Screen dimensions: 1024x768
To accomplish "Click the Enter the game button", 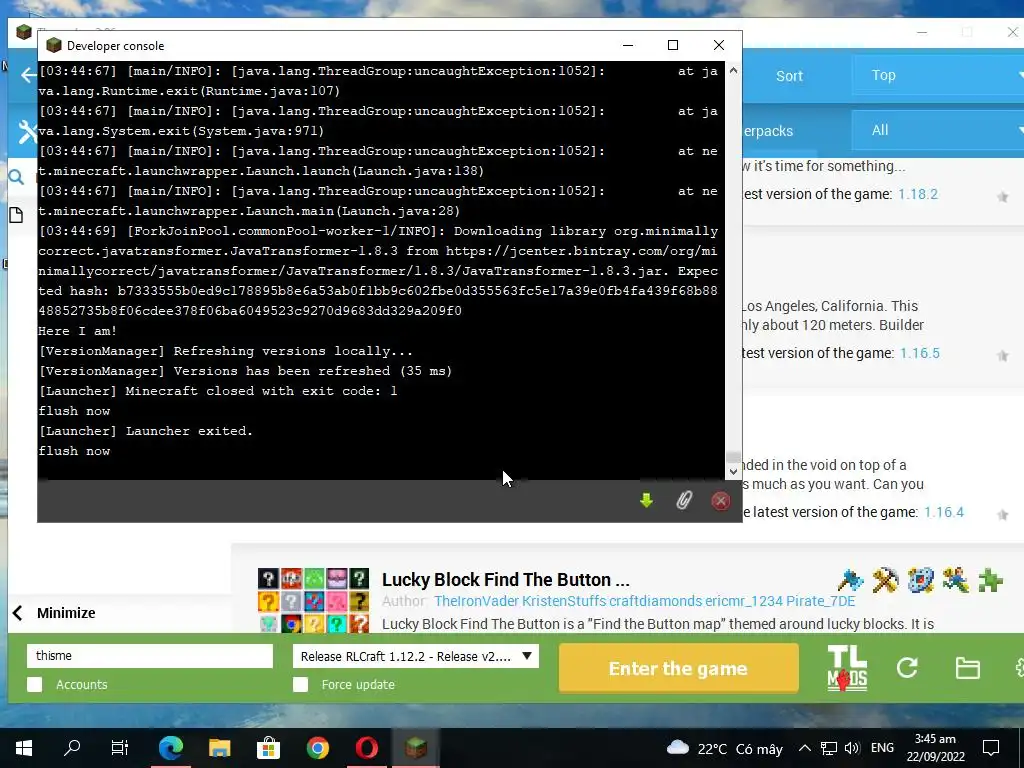I will (x=679, y=668).
